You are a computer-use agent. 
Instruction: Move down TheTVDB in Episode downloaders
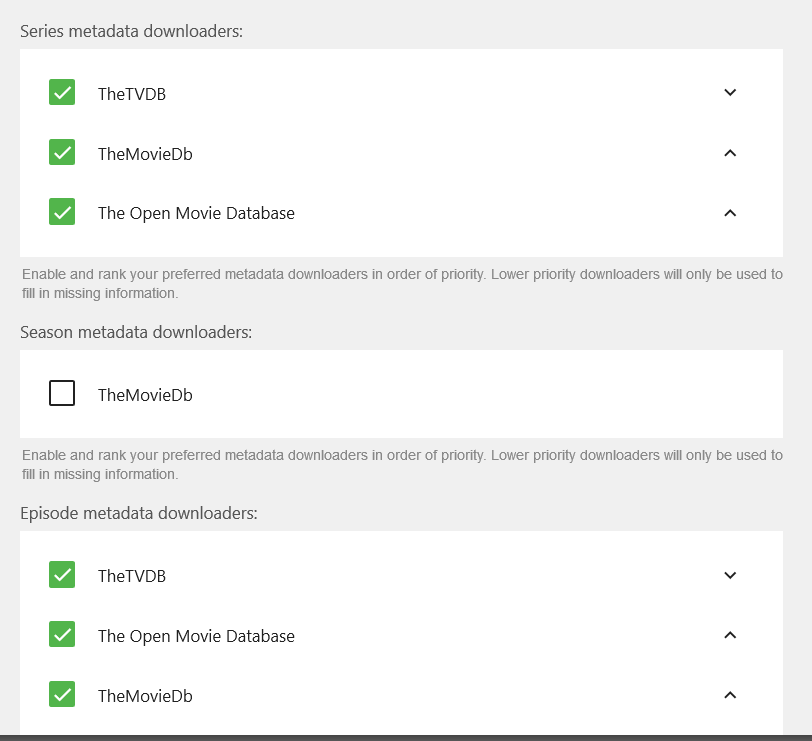pos(730,576)
